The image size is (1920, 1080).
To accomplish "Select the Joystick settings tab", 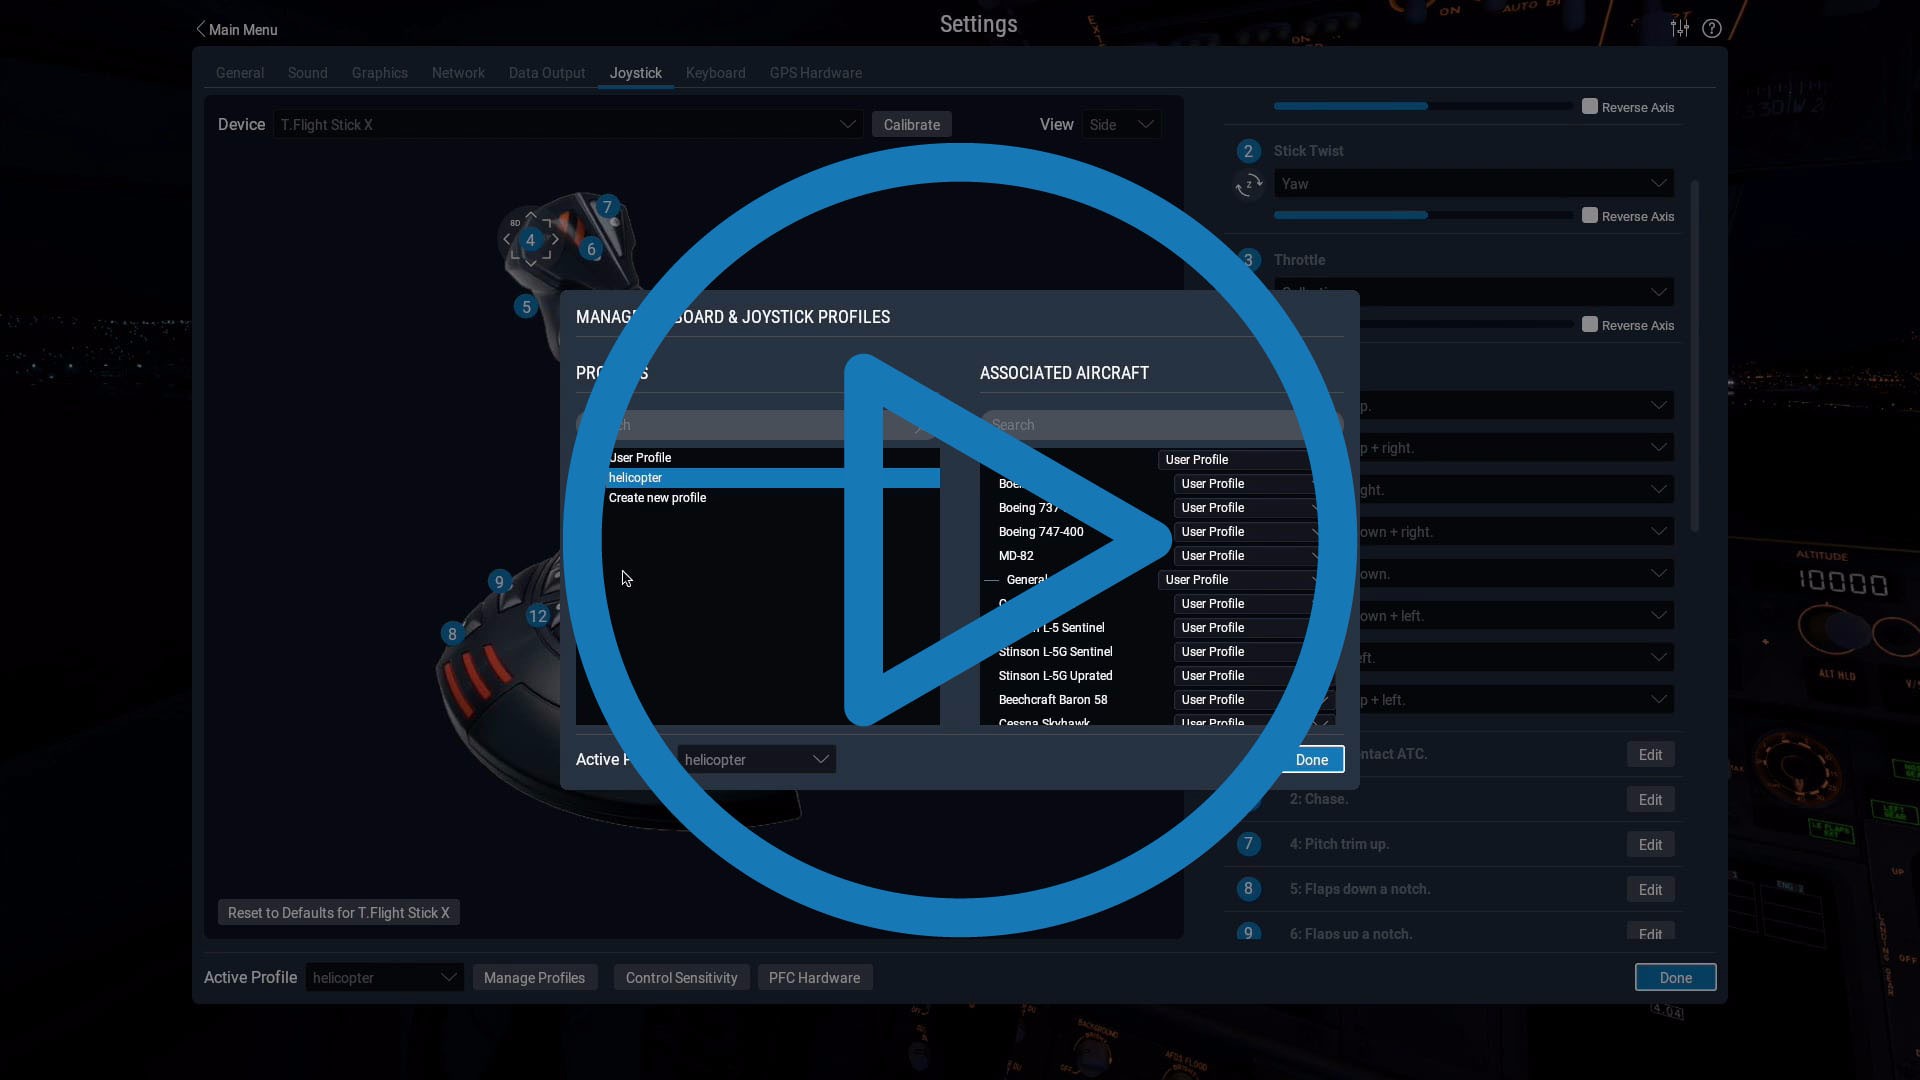I will point(634,73).
